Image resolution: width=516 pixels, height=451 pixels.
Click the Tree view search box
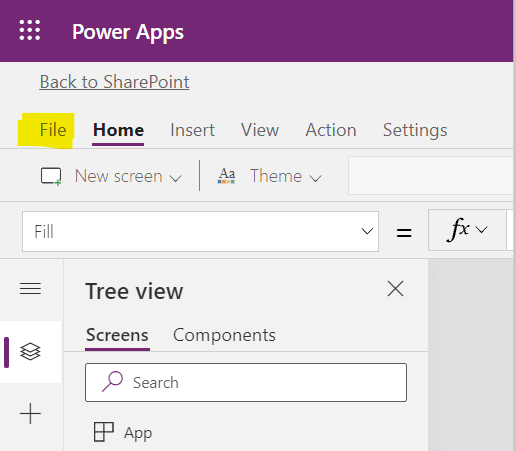(x=246, y=382)
